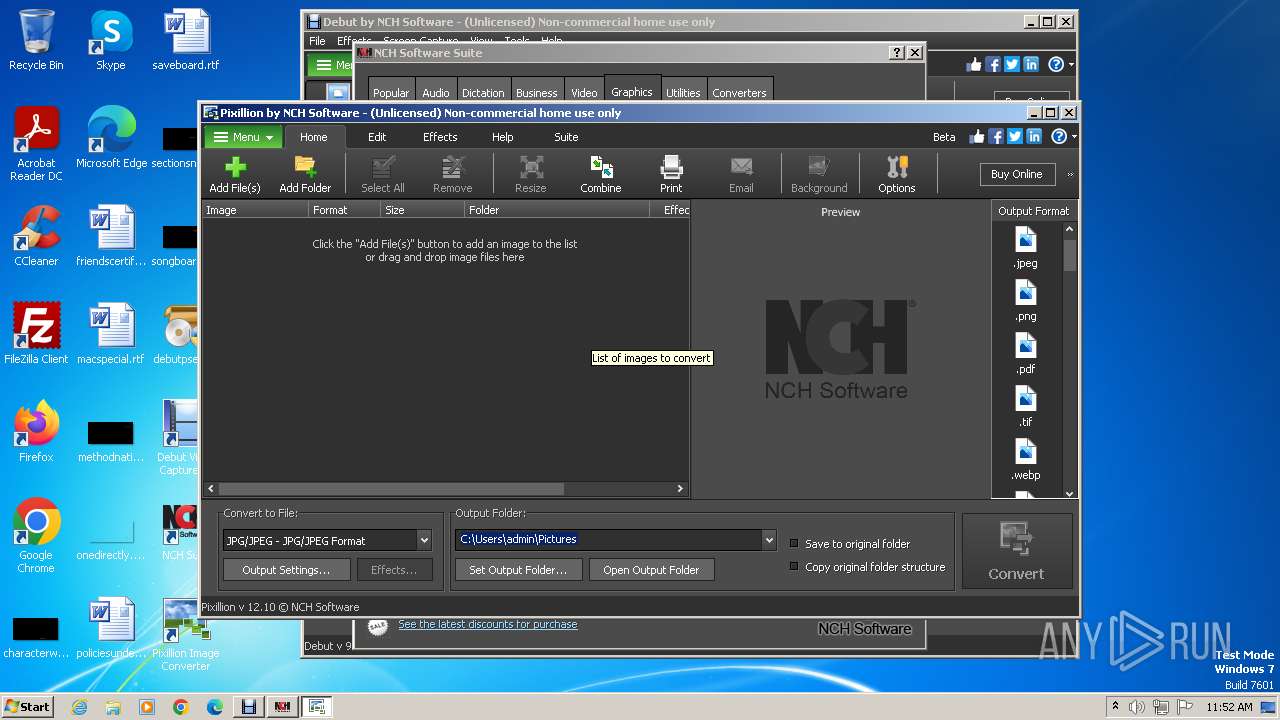1280x720 pixels.
Task: Open the Resize tool
Action: tap(530, 175)
